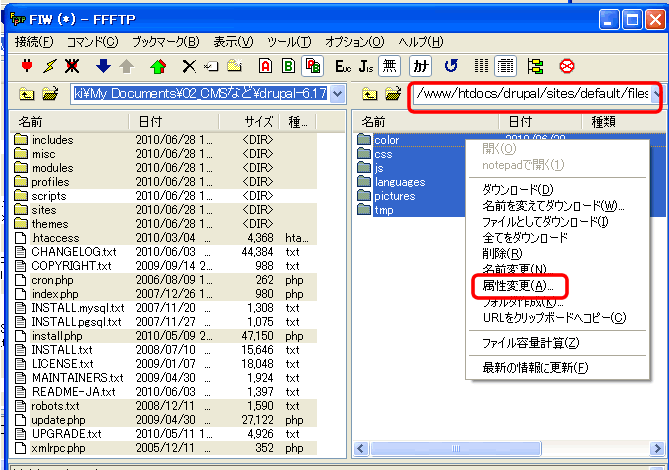Sort remote list by 日付 column header

(520, 121)
